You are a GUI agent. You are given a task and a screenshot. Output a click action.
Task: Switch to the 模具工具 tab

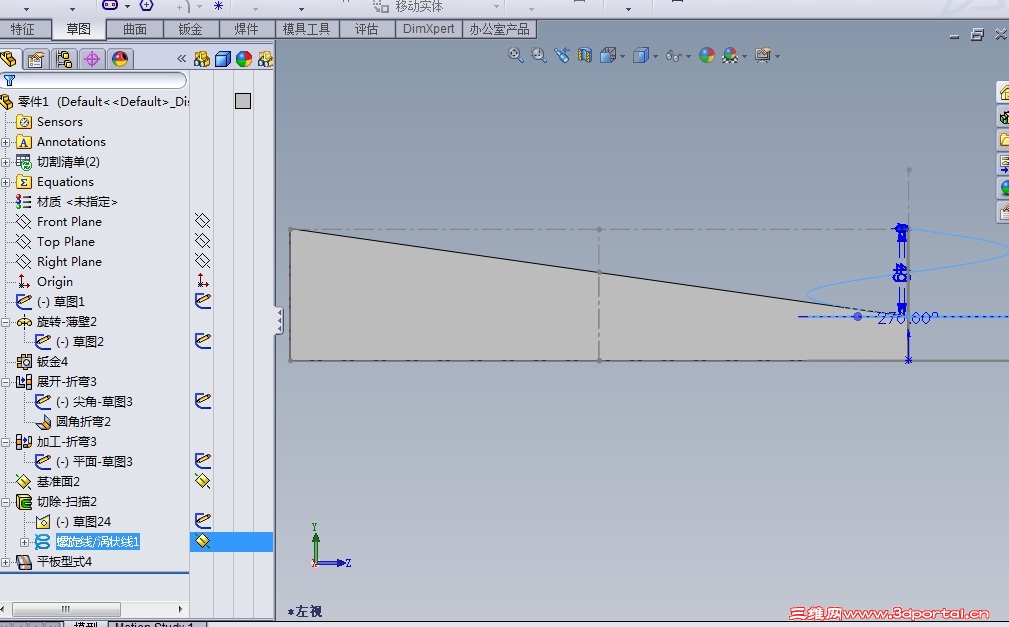pos(306,30)
